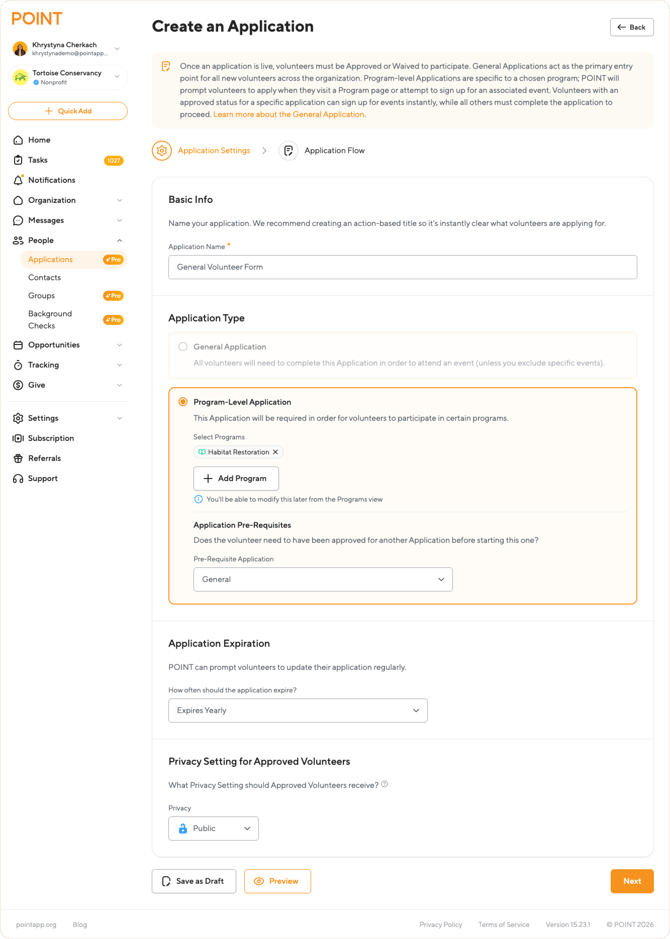The width and height of the screenshot is (670, 939).
Task: Click the Home icon in sidebar
Action: pyautogui.click(x=18, y=140)
